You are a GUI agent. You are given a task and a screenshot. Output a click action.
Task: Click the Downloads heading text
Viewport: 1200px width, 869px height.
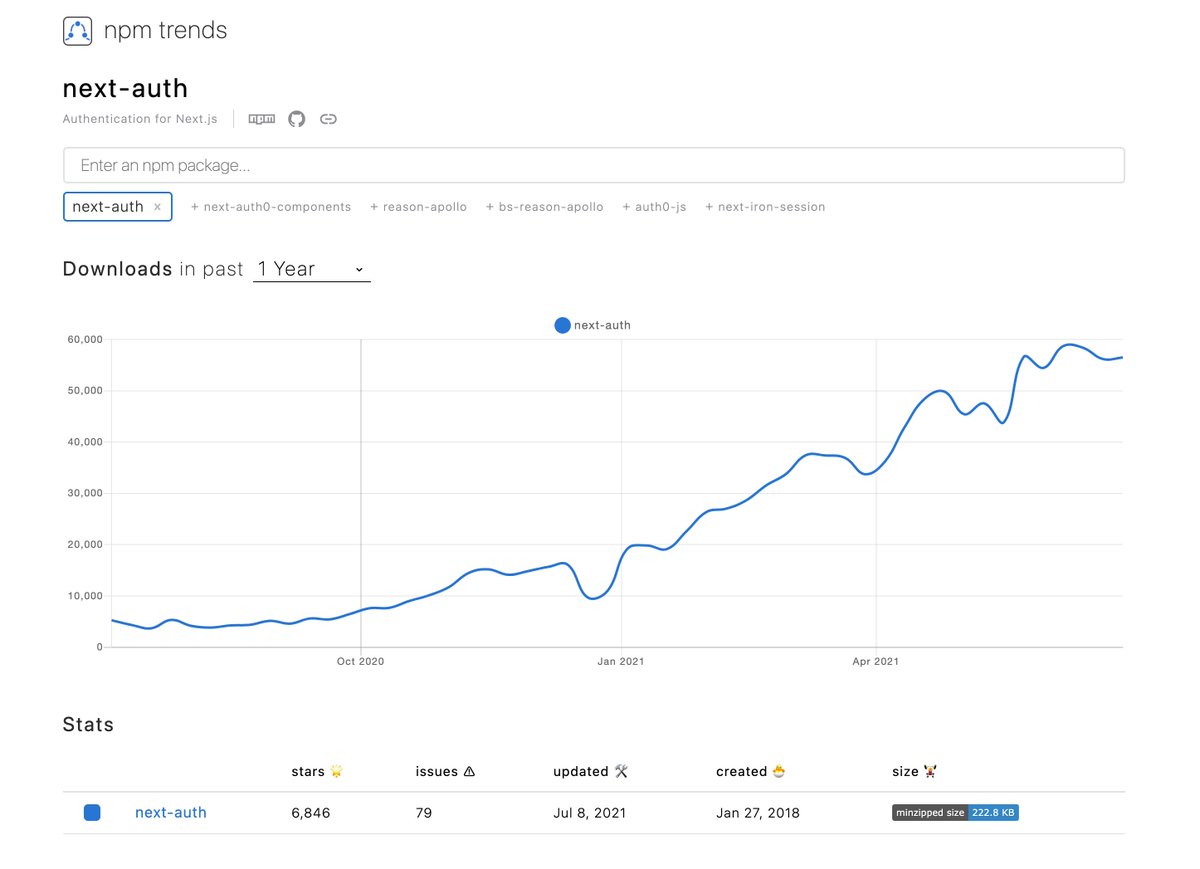117,269
